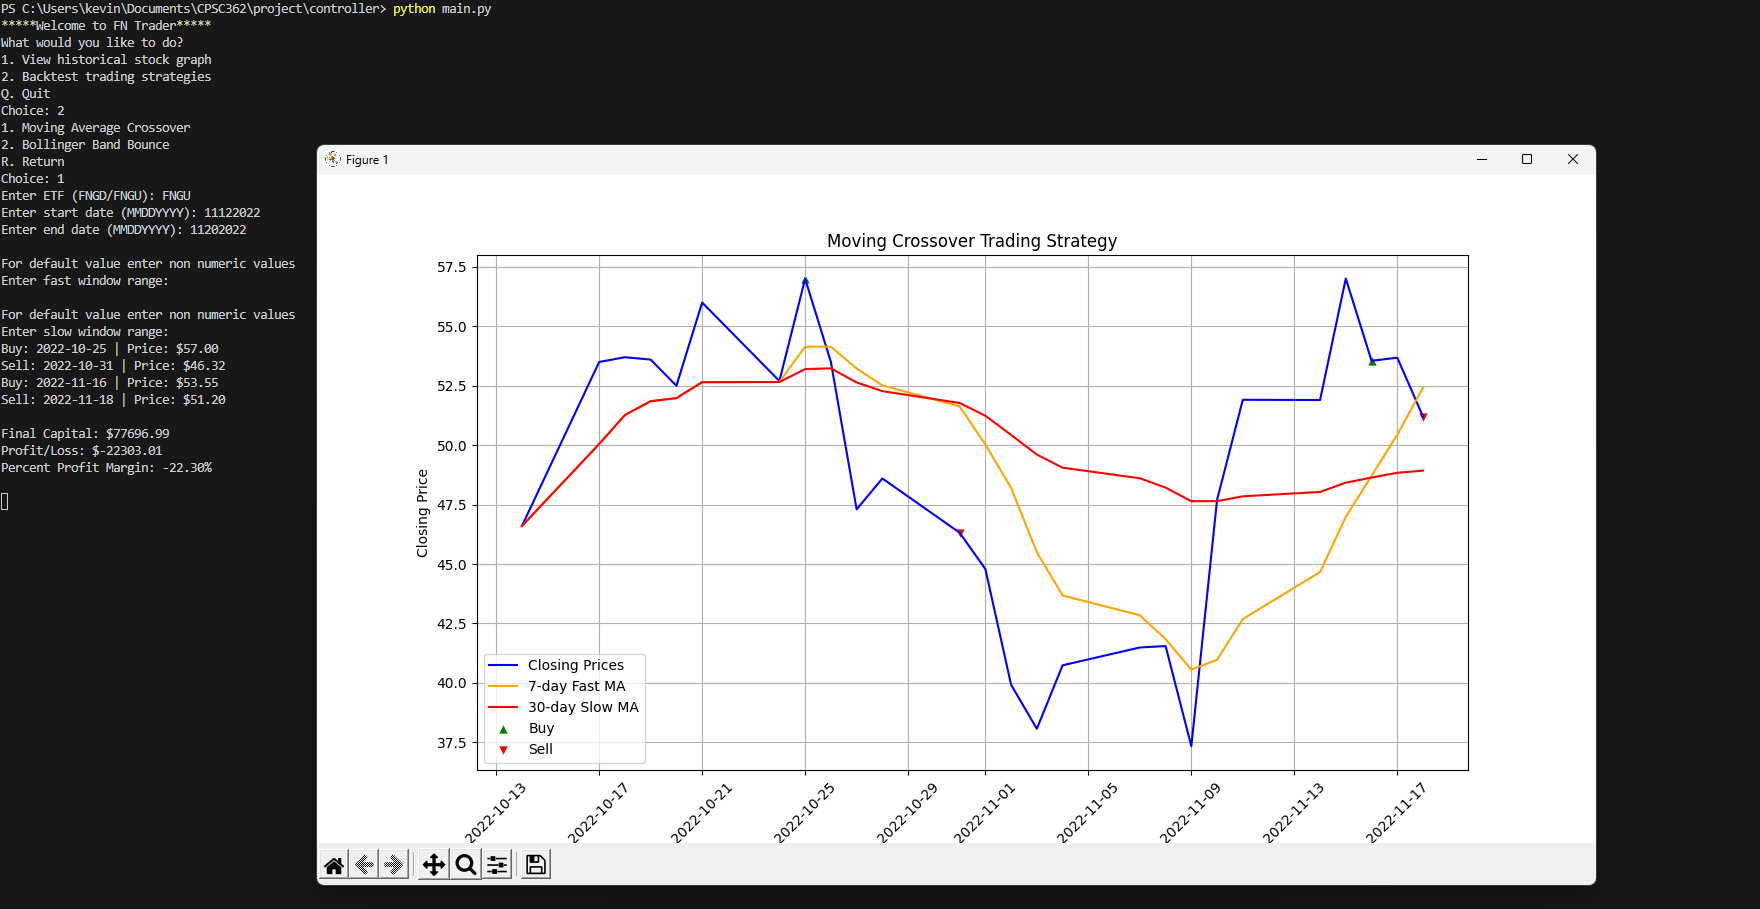Click the 'Q. Quit' terminal line

pos(26,94)
